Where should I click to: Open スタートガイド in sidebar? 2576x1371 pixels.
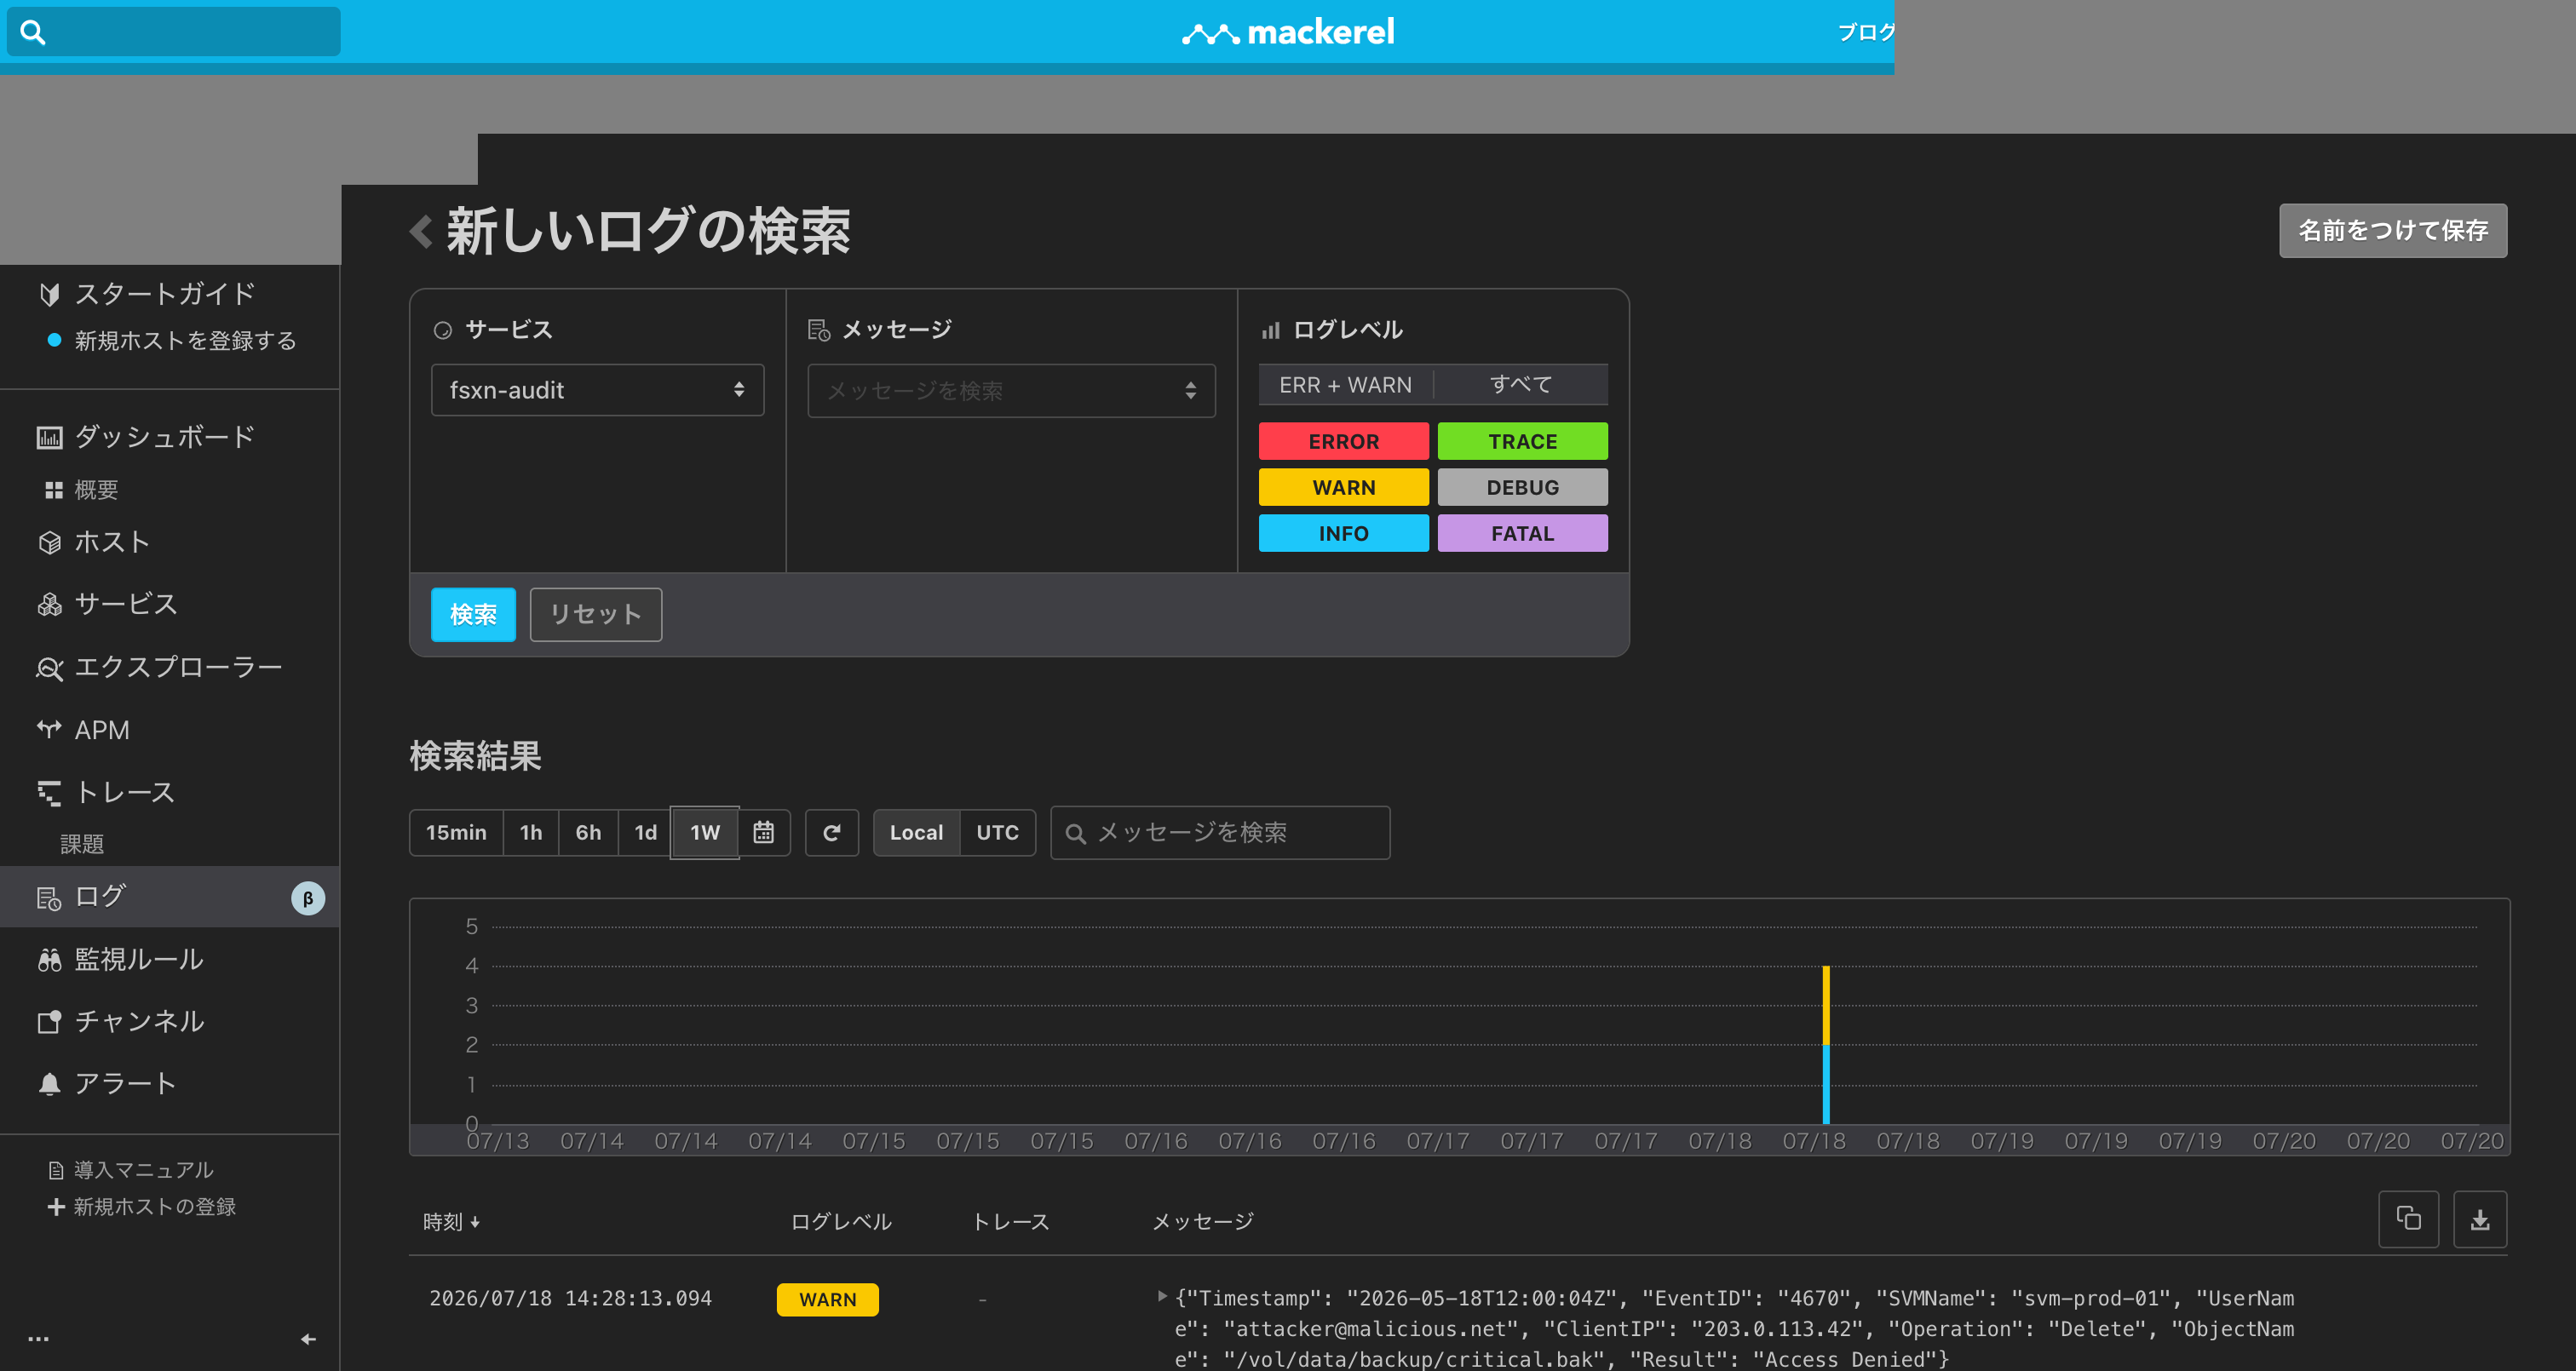coord(165,294)
